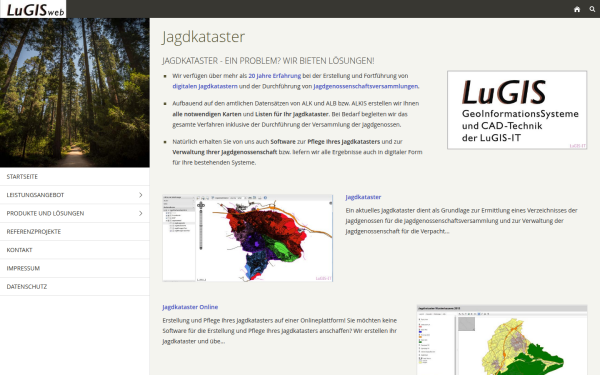Open the 'Jagdkataster Online' heading link
This screenshot has width=600, height=375.
pyautogui.click(x=190, y=307)
